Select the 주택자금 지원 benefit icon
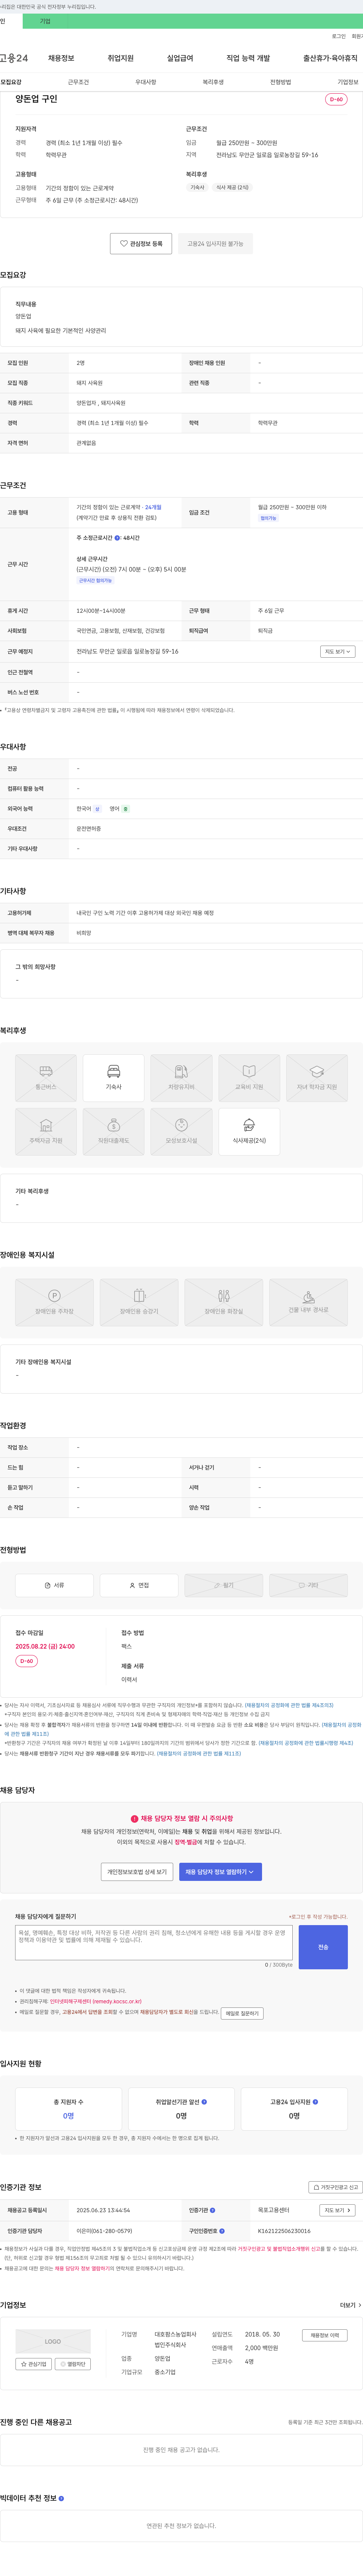 click(x=46, y=1132)
